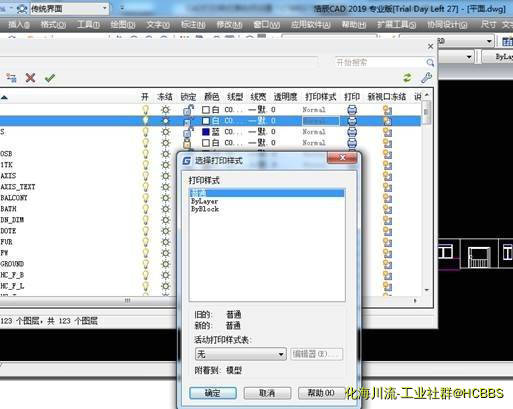Click the green checkmark set current icon
Viewport: 513px width, 409px height.
[50, 78]
